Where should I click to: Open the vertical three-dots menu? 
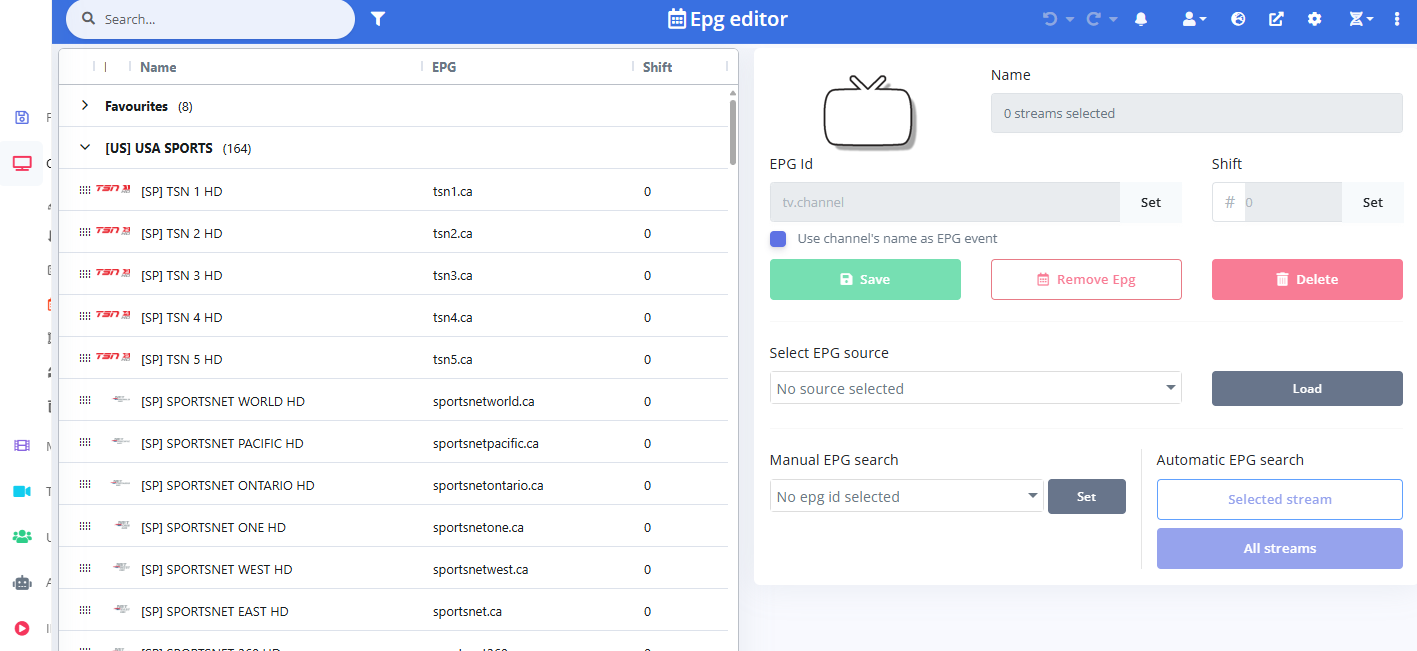(1397, 18)
